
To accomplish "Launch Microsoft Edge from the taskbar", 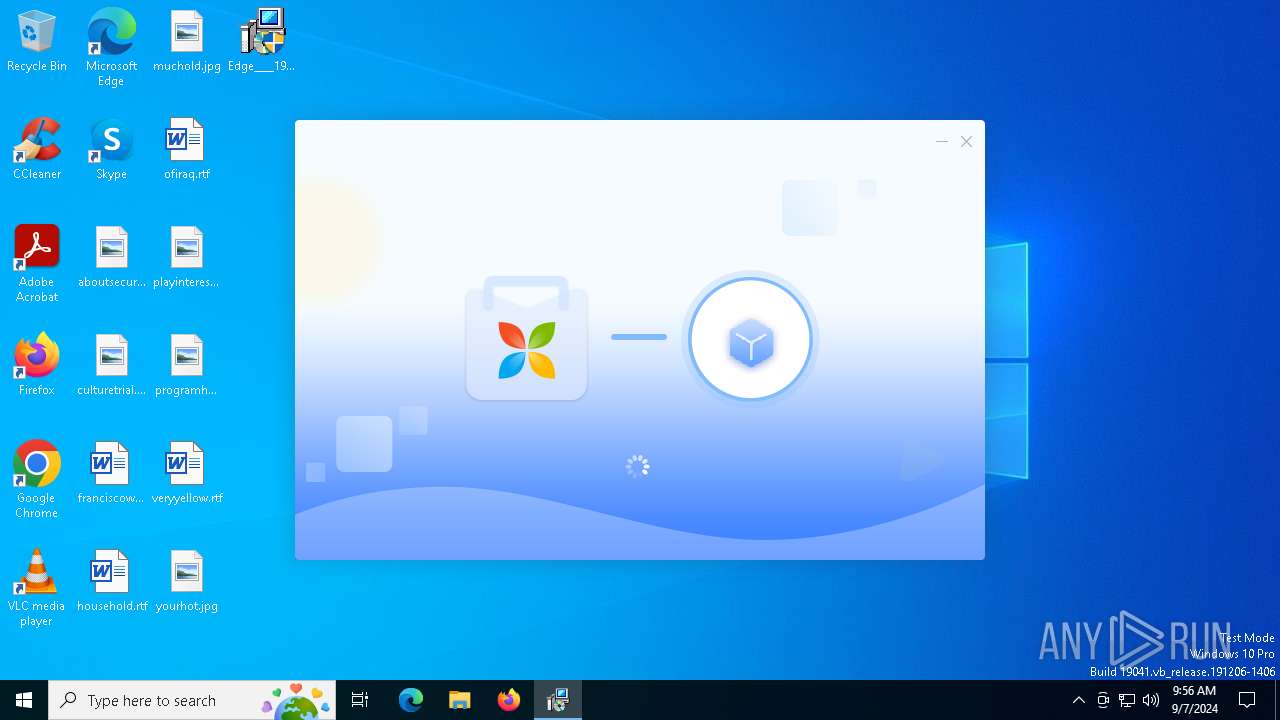I will 411,700.
